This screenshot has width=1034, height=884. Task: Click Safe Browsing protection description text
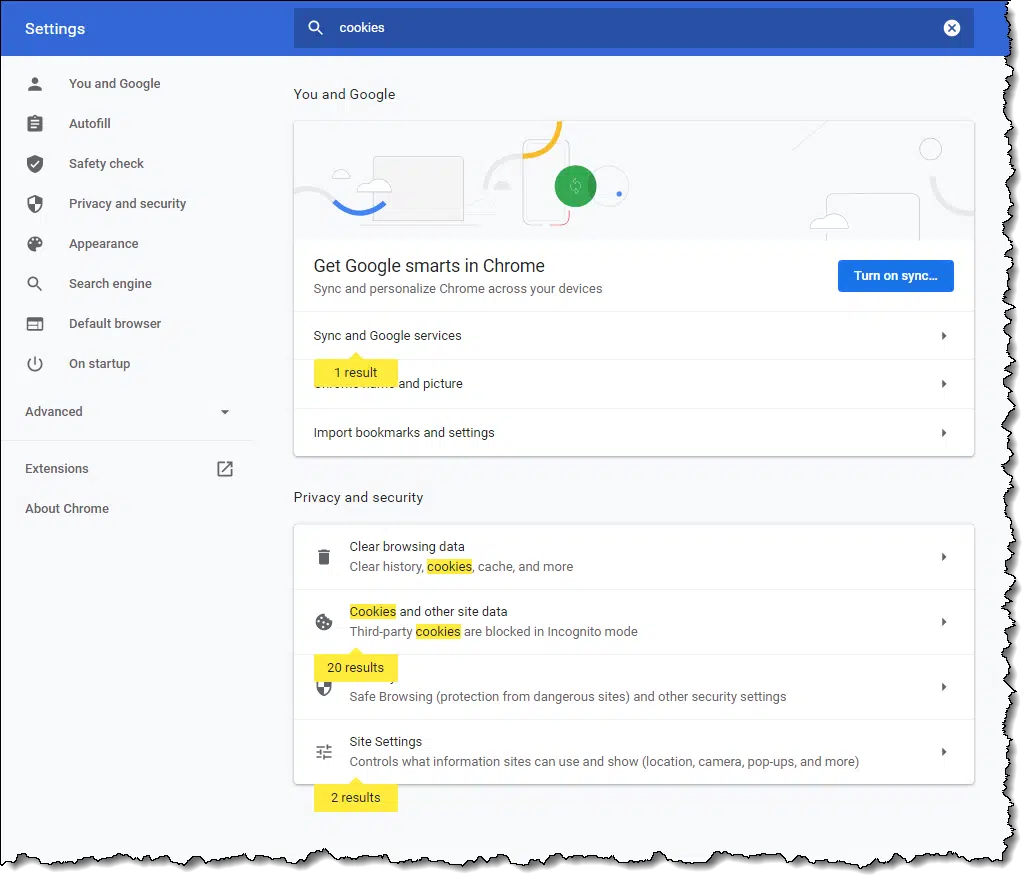coord(567,697)
